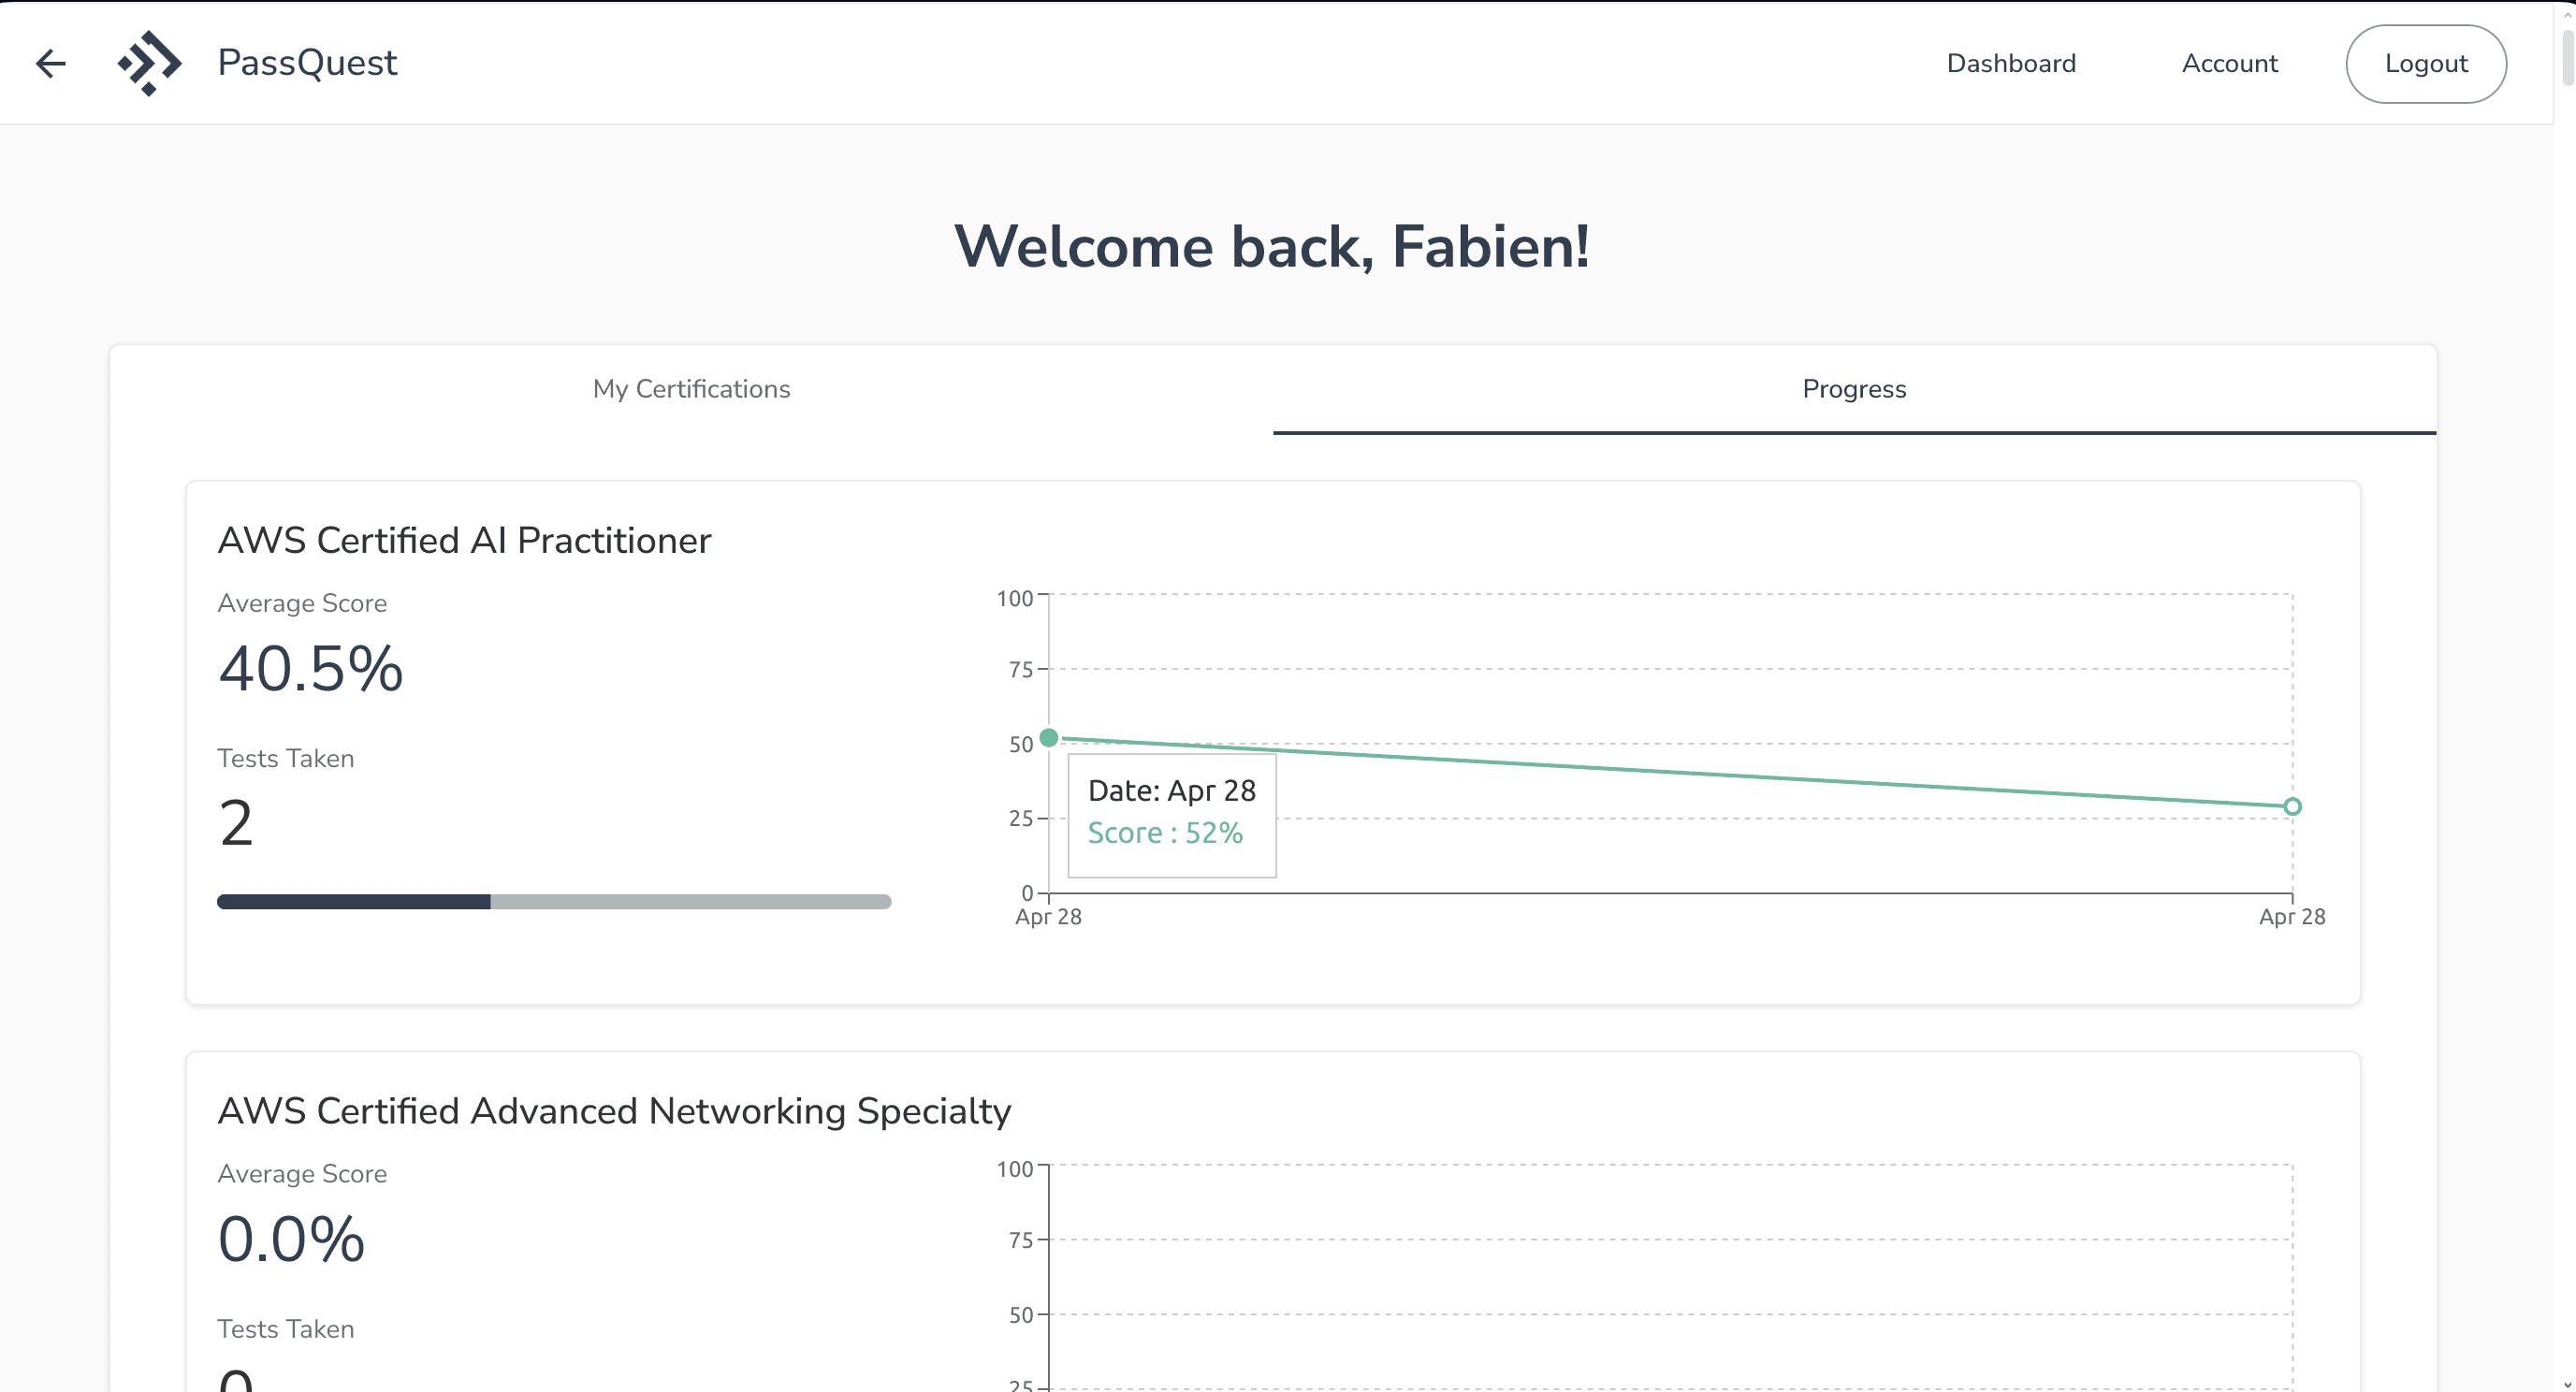The width and height of the screenshot is (2576, 1392).
Task: Click the Apr 28 axis label on the right
Action: (x=2292, y=916)
